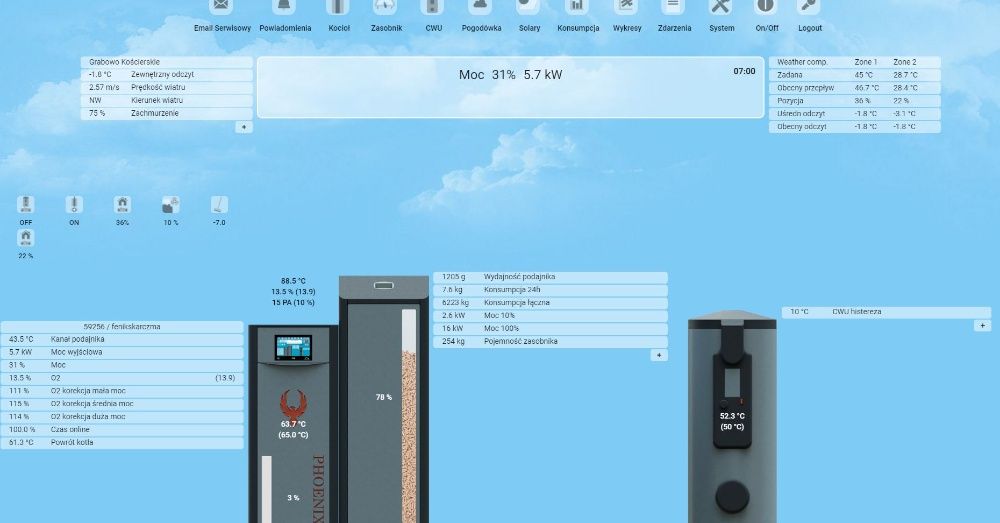Click the sweeper icon showing -7.0
This screenshot has height=523, width=1000.
point(219,205)
